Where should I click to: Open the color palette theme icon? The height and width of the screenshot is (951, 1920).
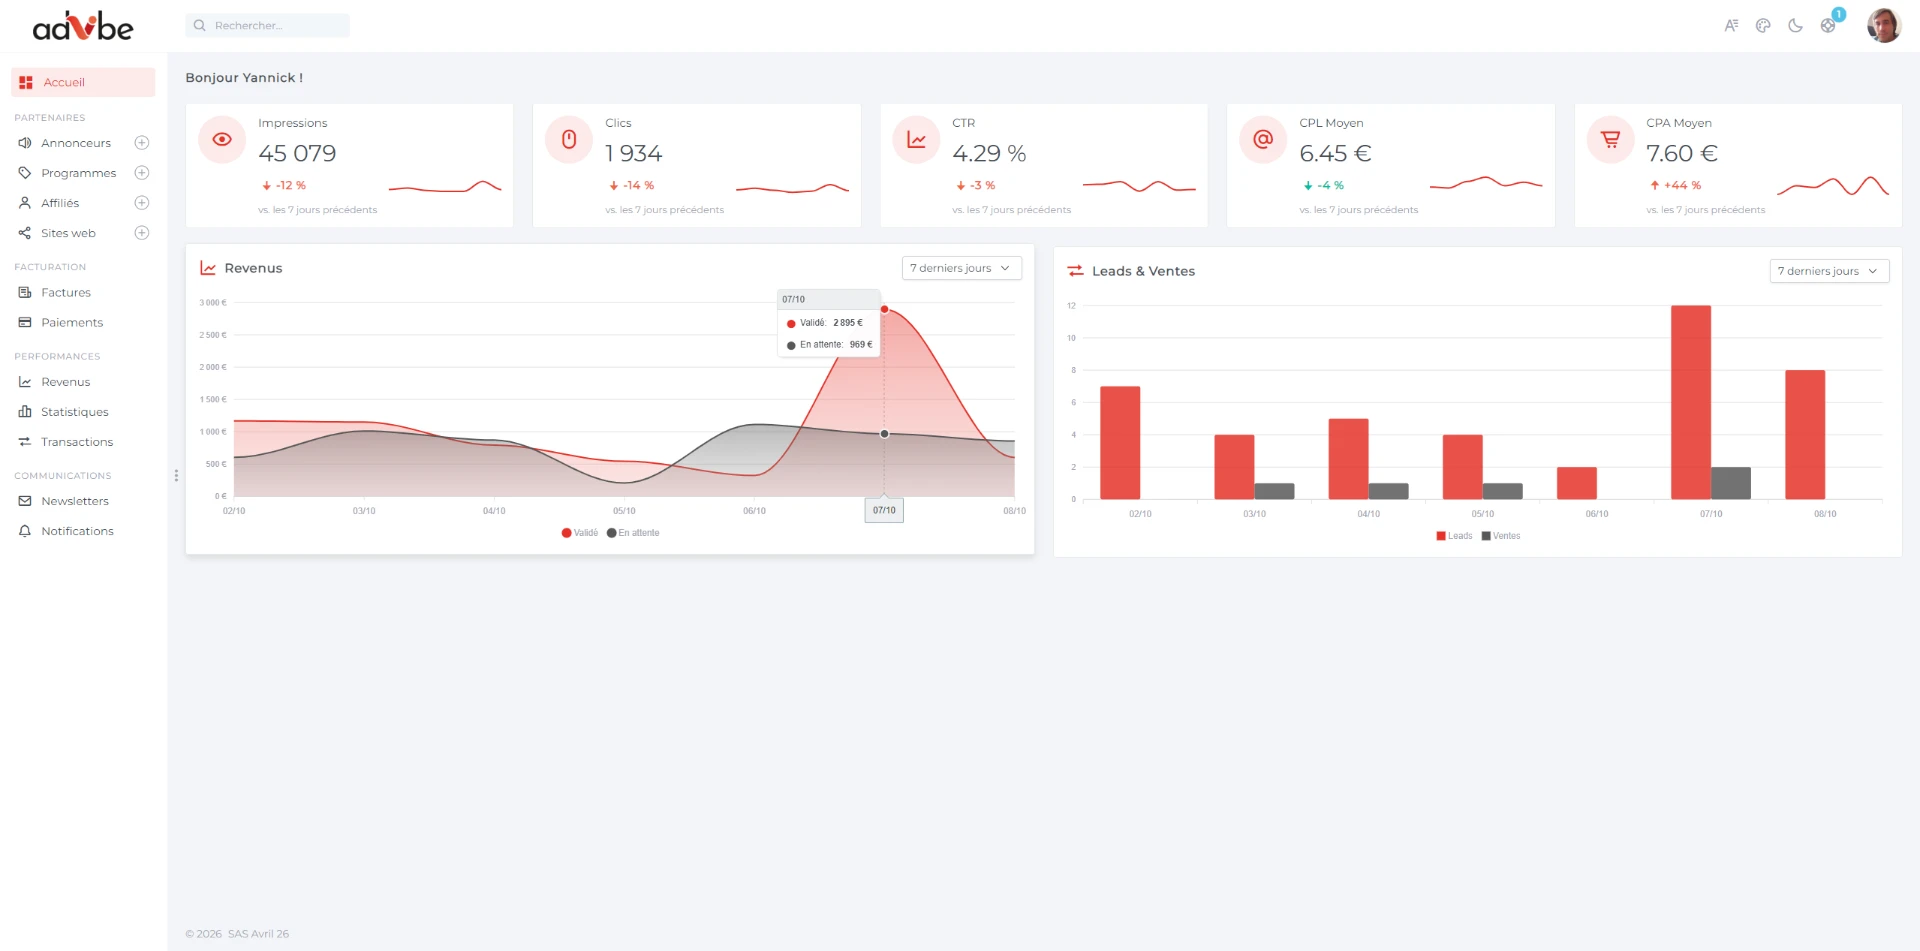(1763, 26)
